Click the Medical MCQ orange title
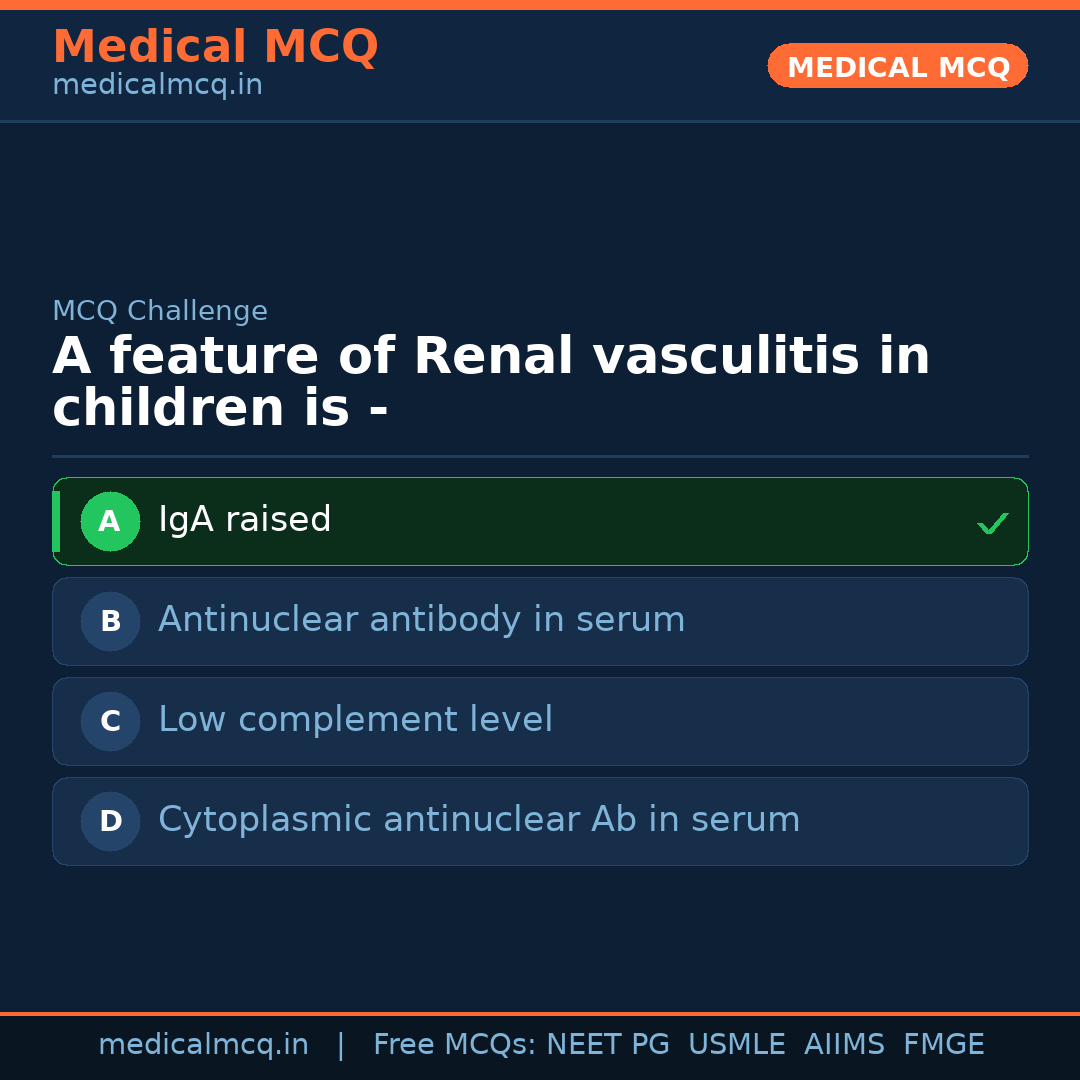Viewport: 1080px width, 1080px height. point(215,47)
